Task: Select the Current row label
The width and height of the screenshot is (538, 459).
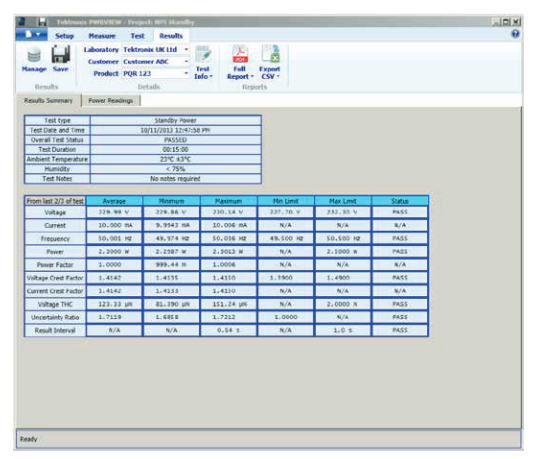Action: click(x=55, y=225)
